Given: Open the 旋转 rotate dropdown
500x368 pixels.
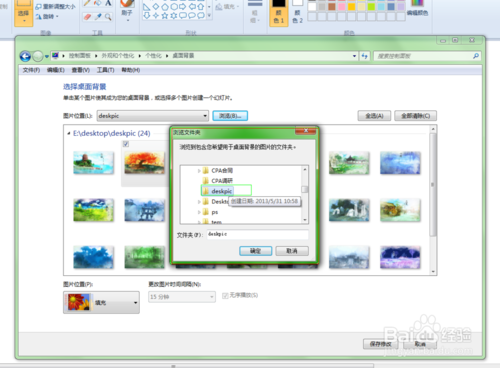Looking at the screenshot, I should tap(47, 16).
